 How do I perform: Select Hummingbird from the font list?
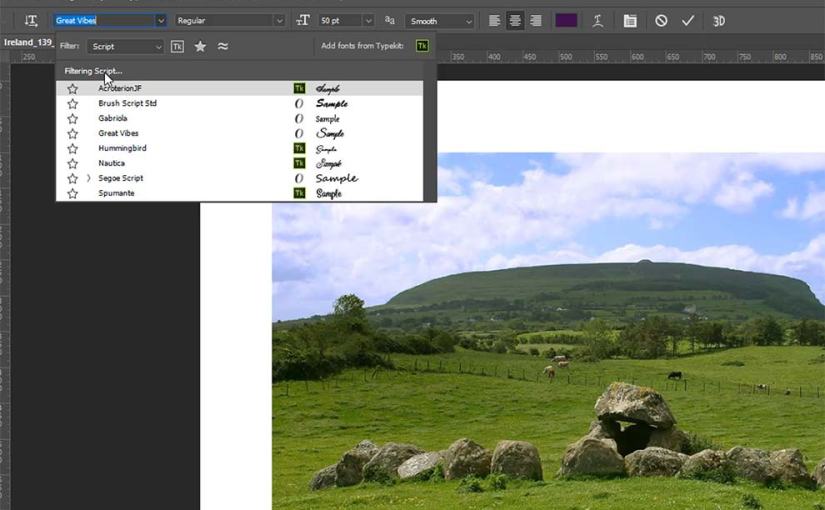point(122,148)
